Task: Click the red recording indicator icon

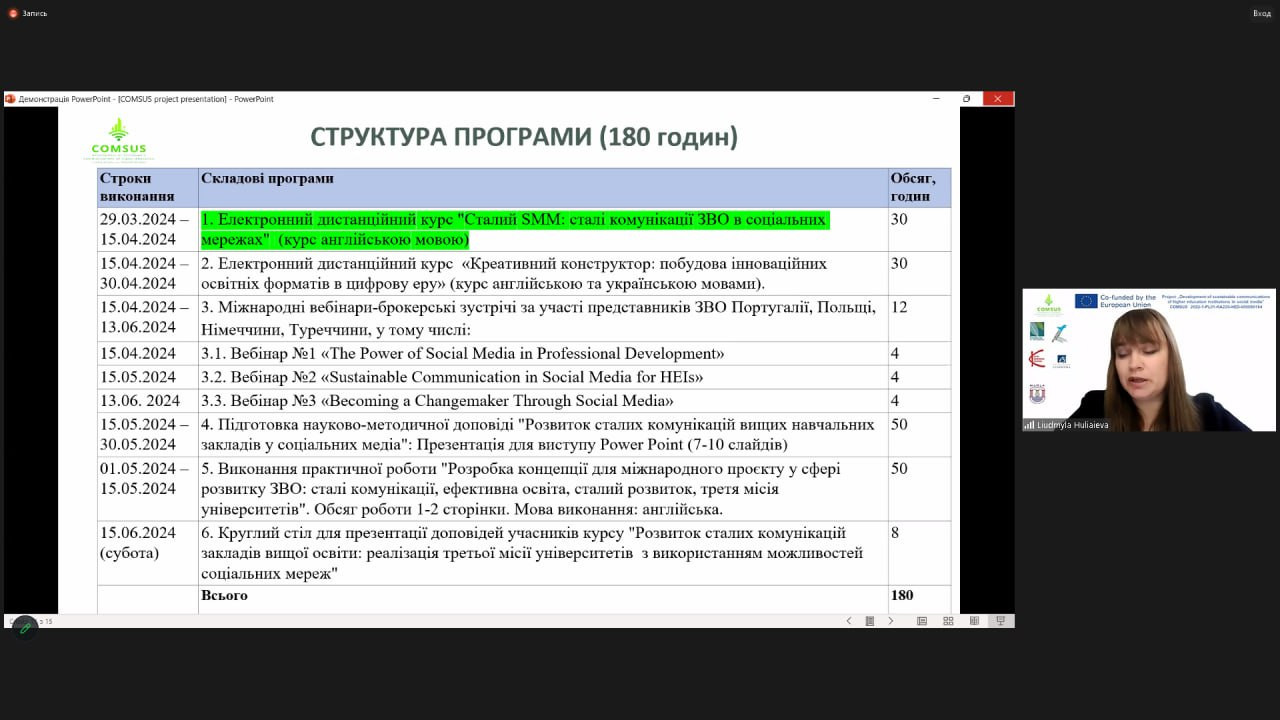Action: 13,13
